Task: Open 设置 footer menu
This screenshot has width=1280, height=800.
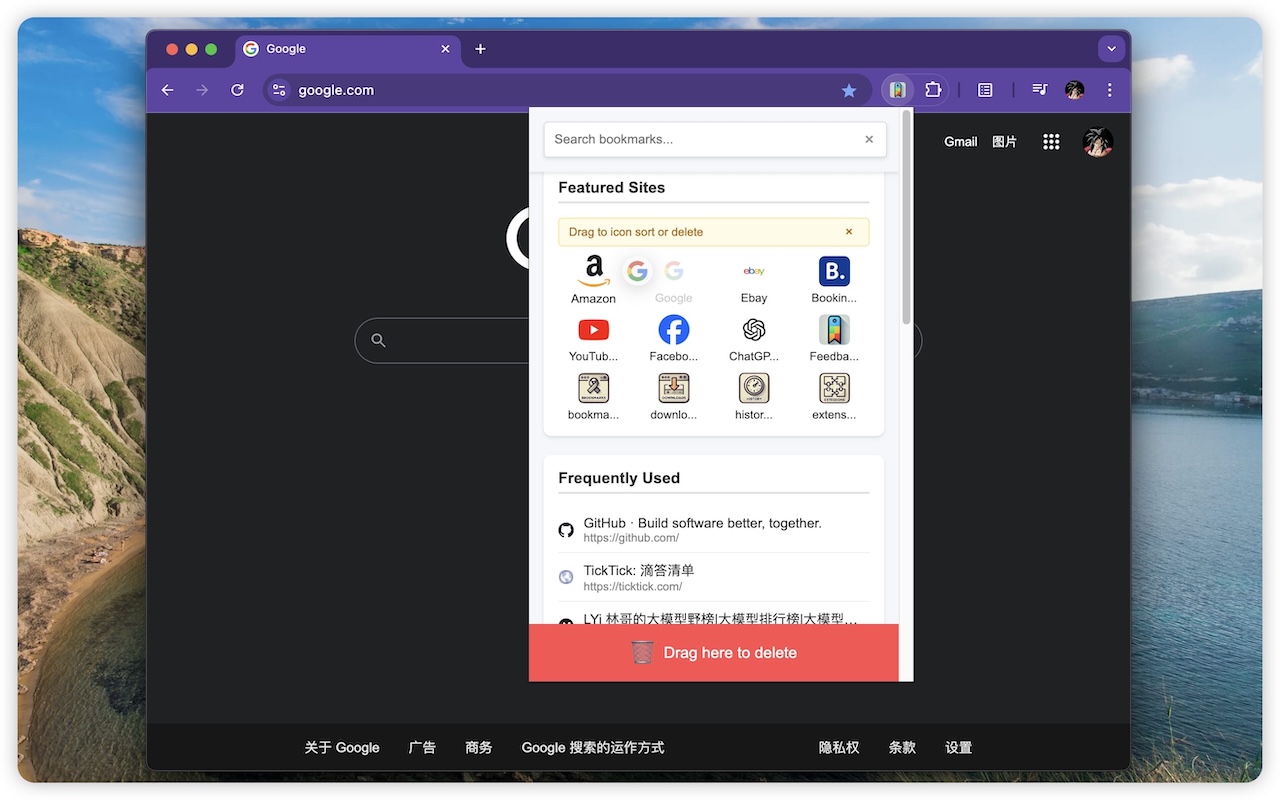Action: coord(958,747)
